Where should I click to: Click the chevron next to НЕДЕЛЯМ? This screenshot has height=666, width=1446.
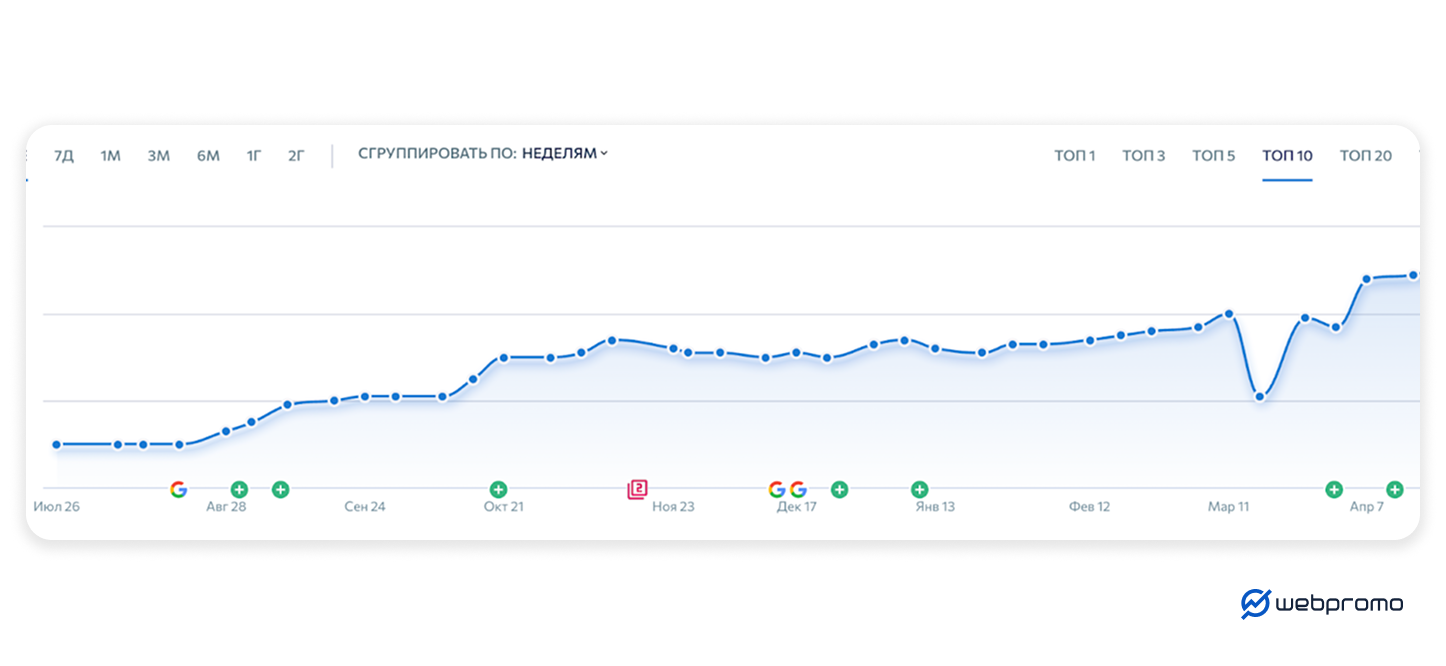[x=604, y=154]
